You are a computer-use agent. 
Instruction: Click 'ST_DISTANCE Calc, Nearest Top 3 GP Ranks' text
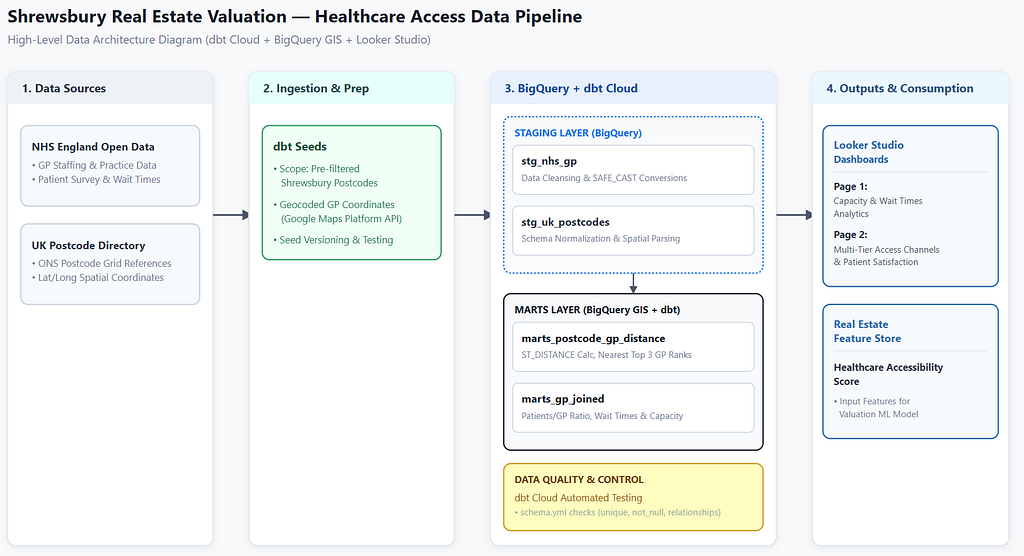point(607,355)
